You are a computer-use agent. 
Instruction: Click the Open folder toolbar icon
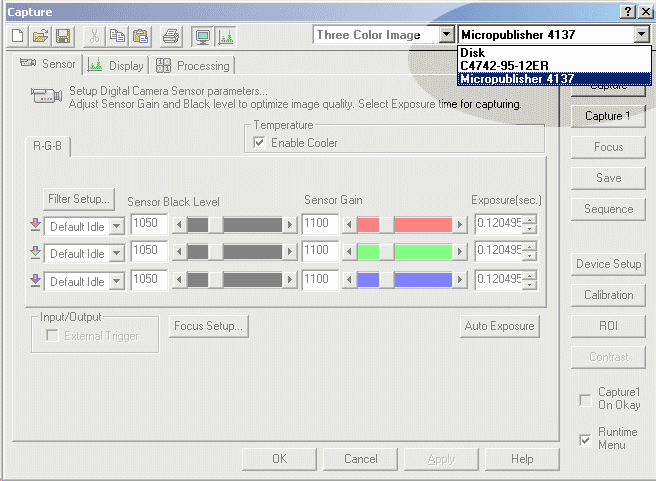pos(40,36)
